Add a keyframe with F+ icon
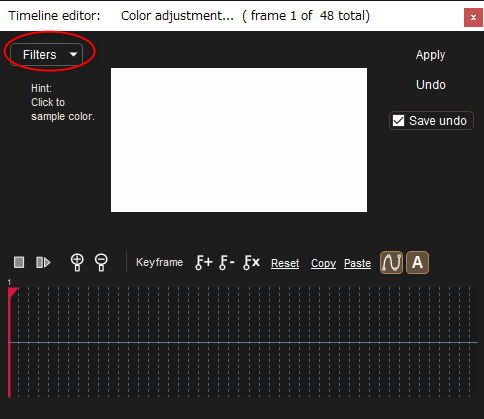 coord(204,262)
